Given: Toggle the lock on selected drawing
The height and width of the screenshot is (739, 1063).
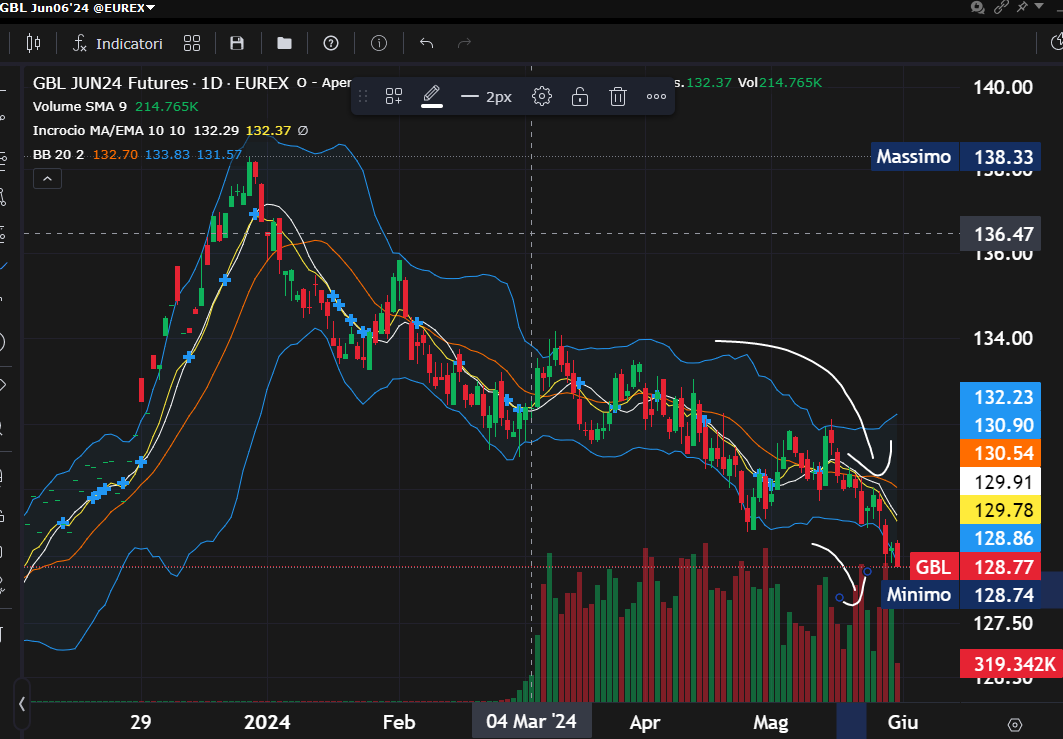Looking at the screenshot, I should [580, 96].
